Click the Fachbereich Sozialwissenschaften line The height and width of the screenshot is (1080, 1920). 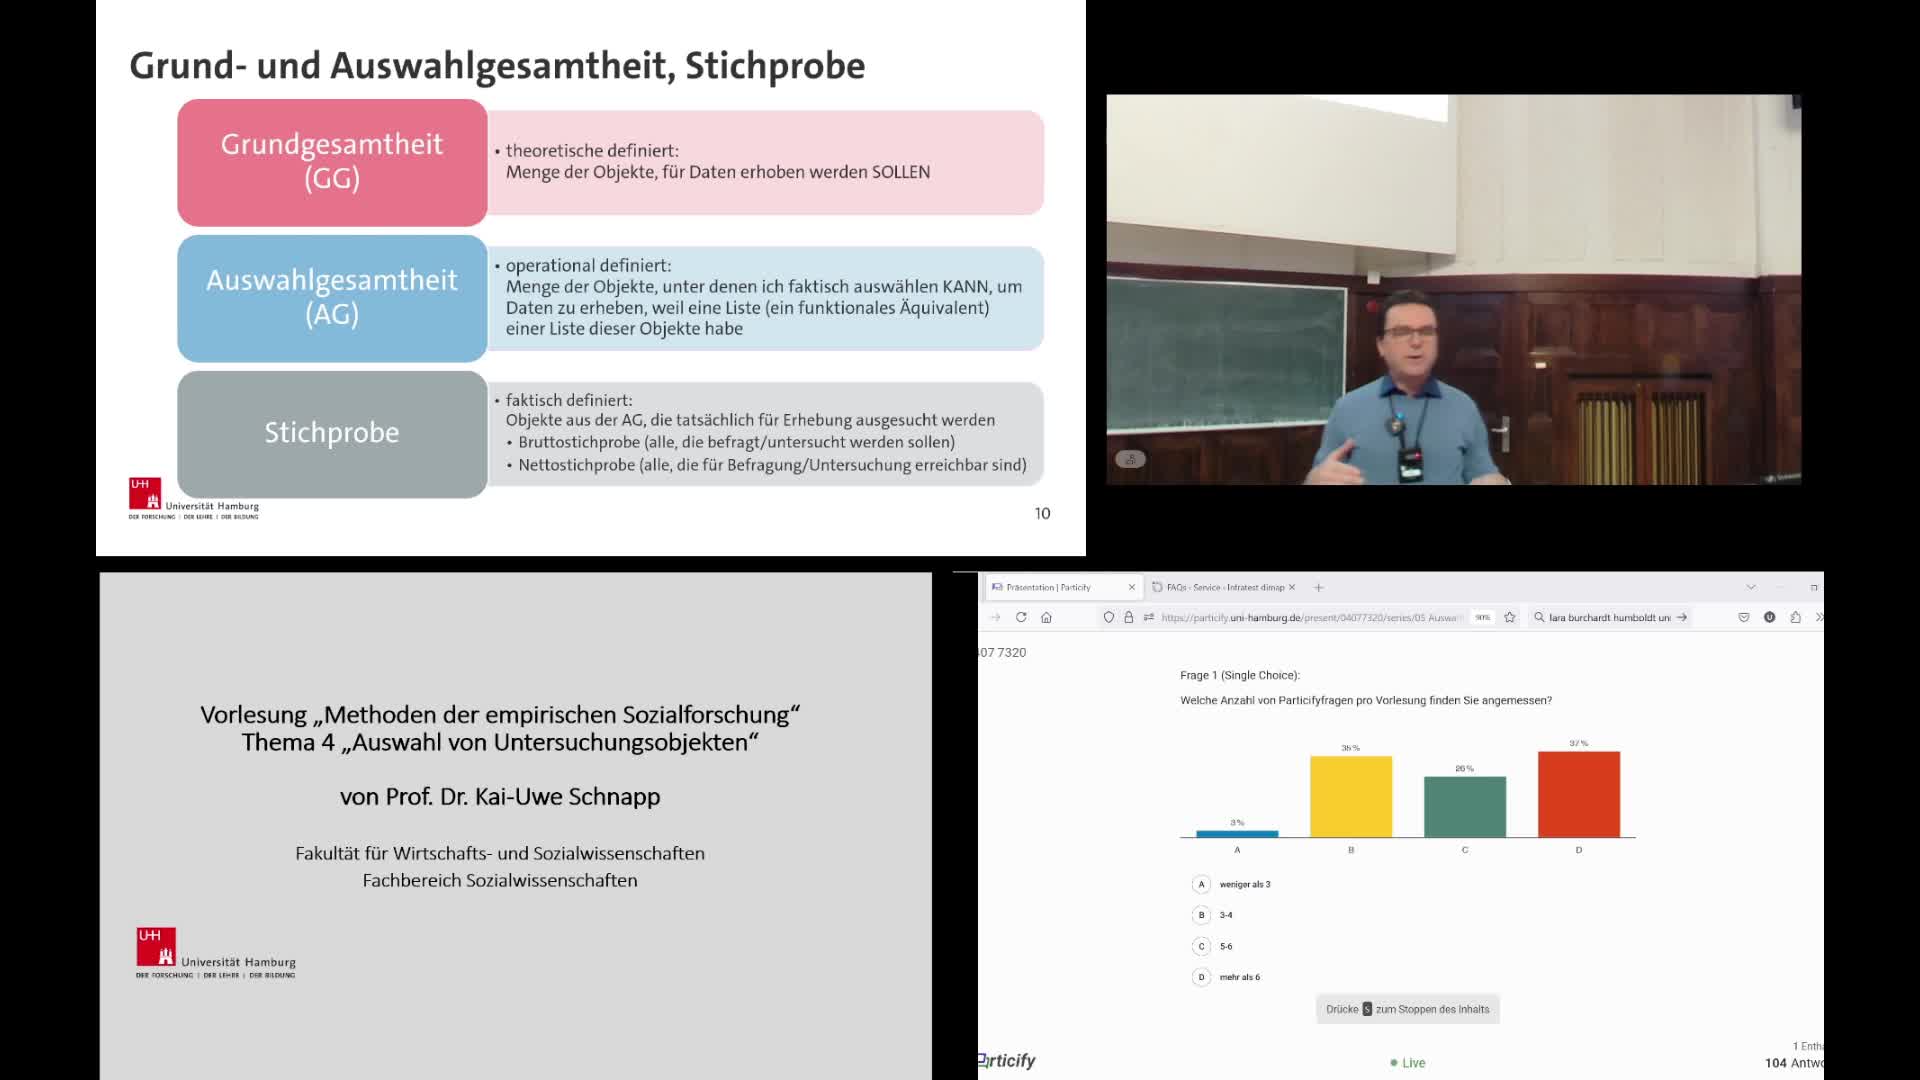(500, 880)
